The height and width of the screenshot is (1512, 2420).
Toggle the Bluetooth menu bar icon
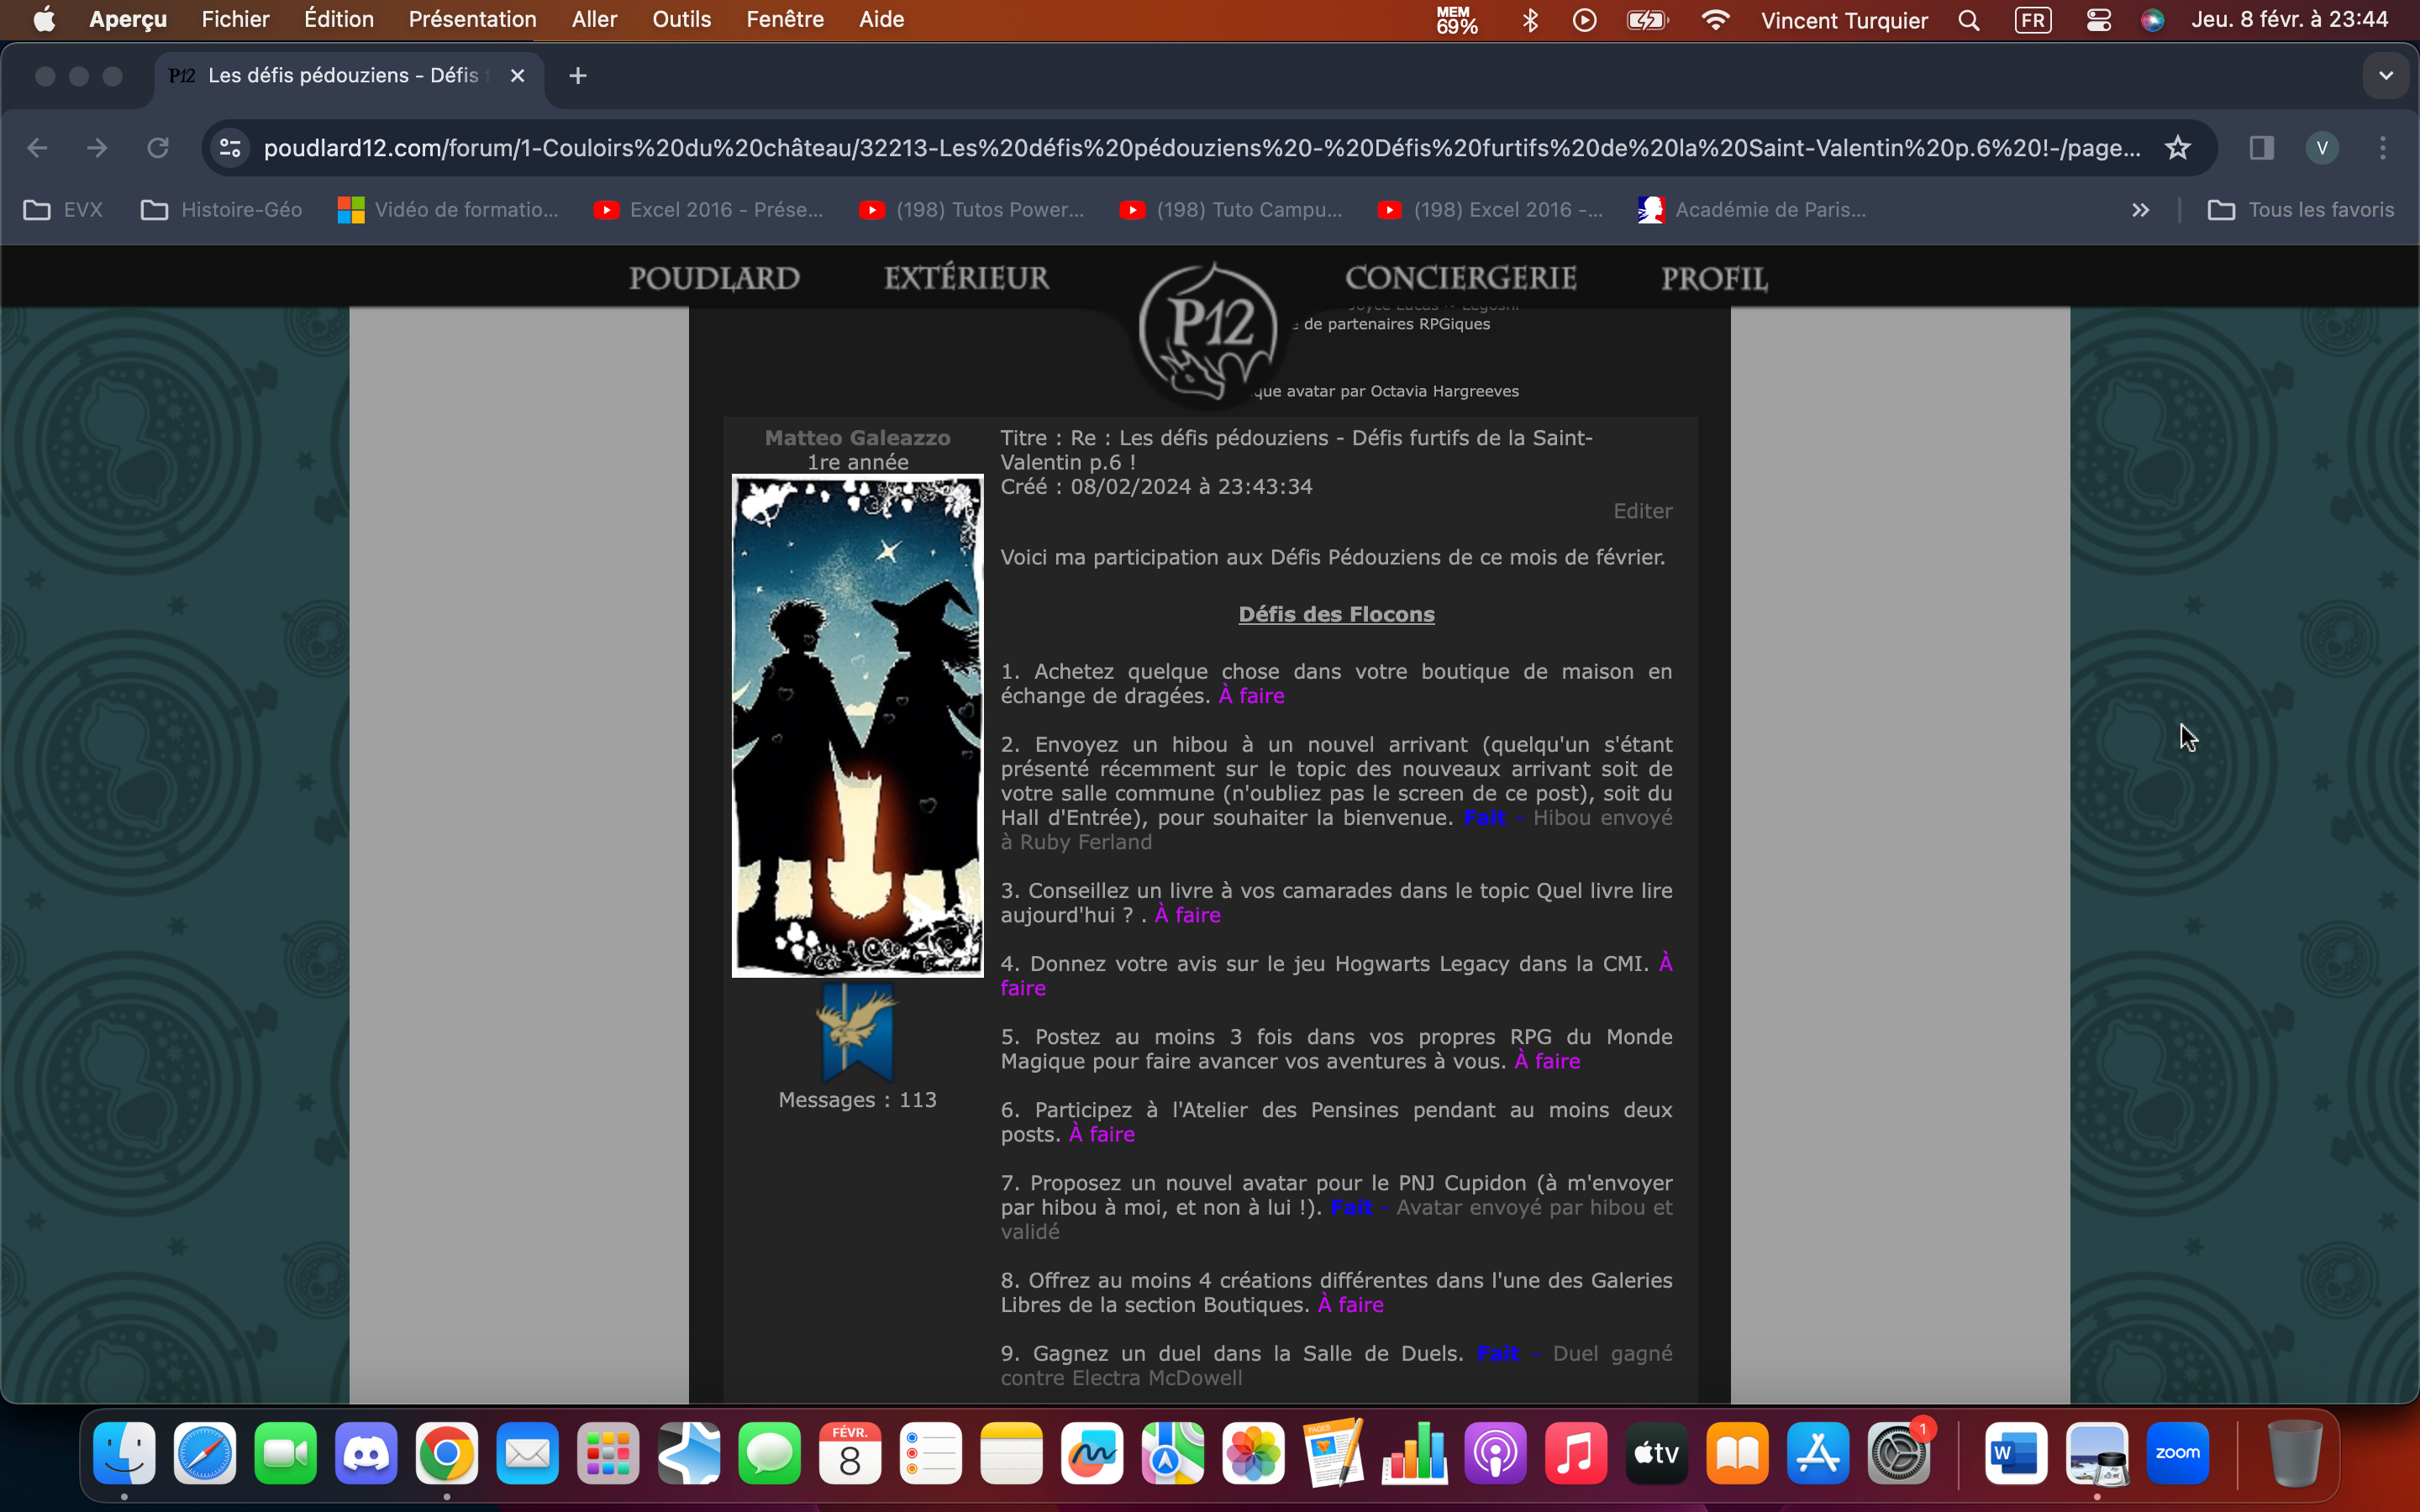1529,20
